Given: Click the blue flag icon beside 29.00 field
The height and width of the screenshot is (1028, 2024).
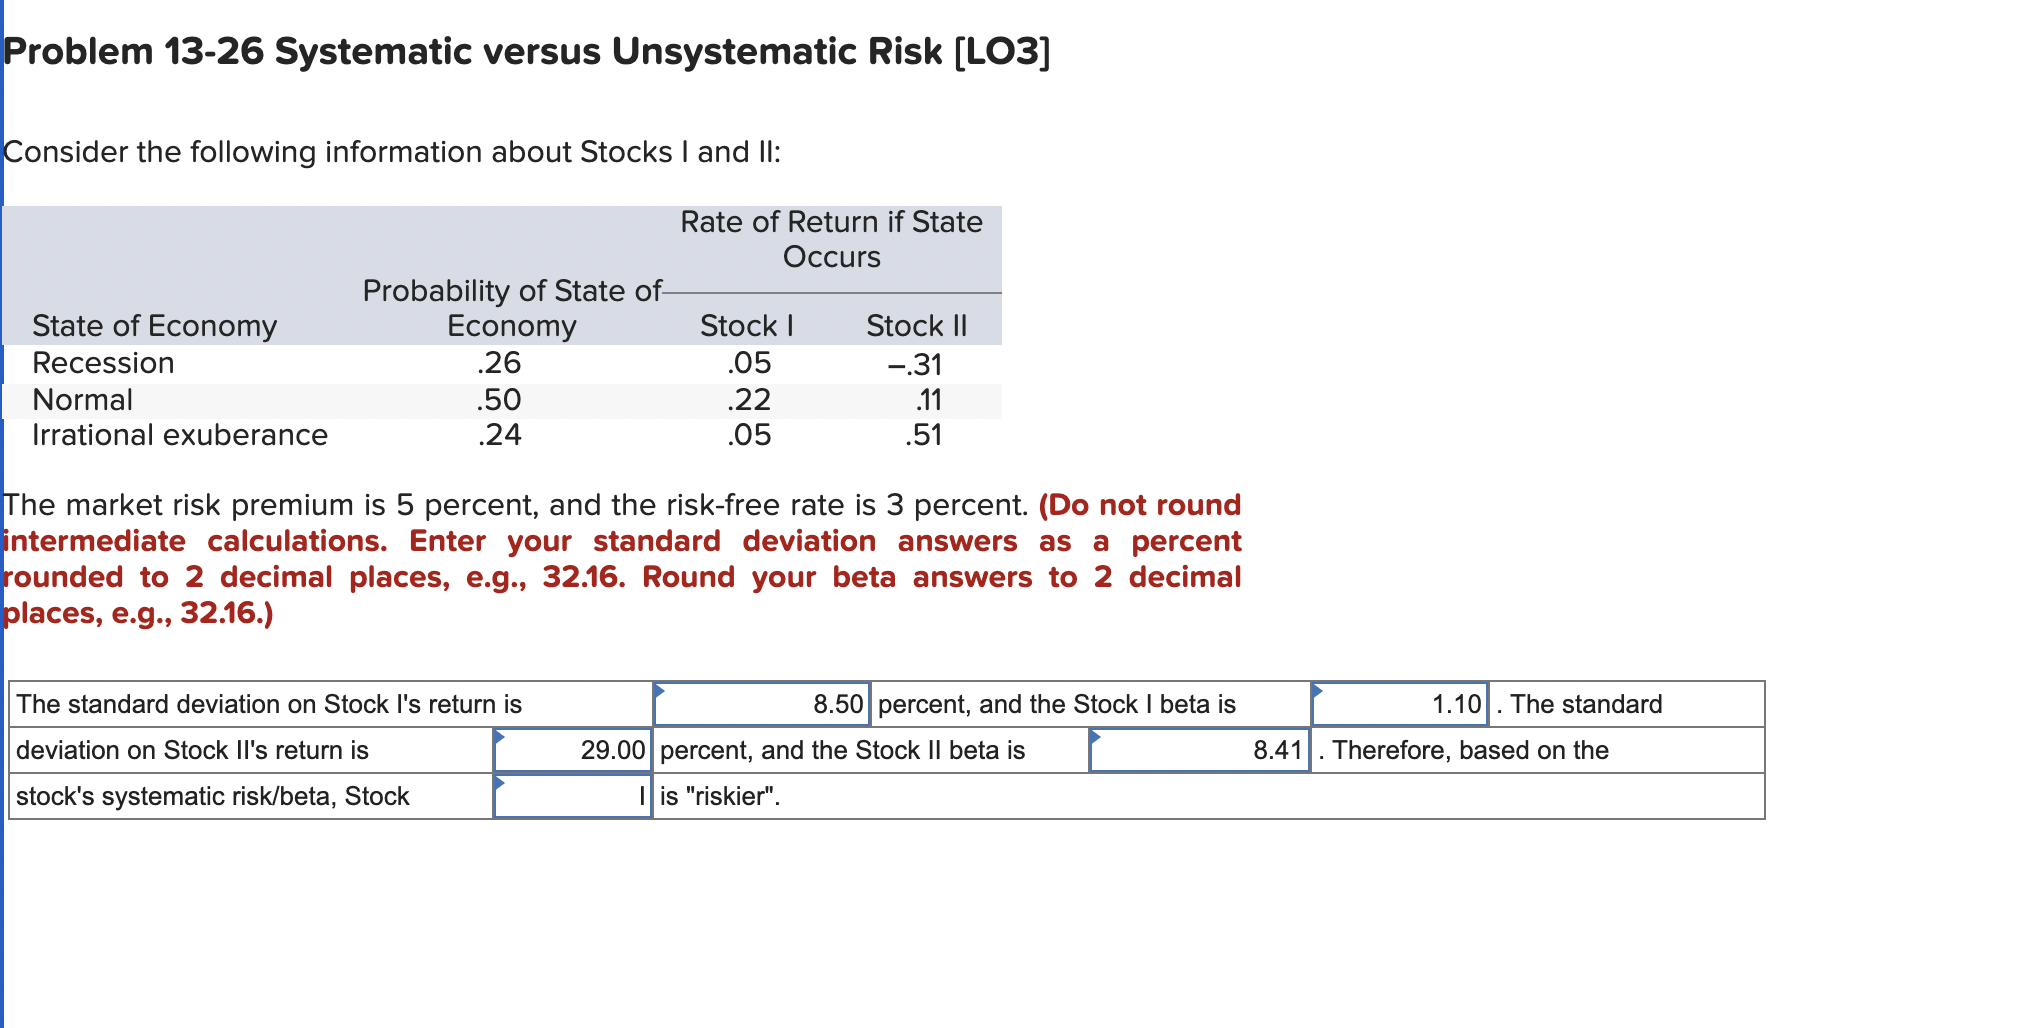Looking at the screenshot, I should pyautogui.click(x=501, y=736).
